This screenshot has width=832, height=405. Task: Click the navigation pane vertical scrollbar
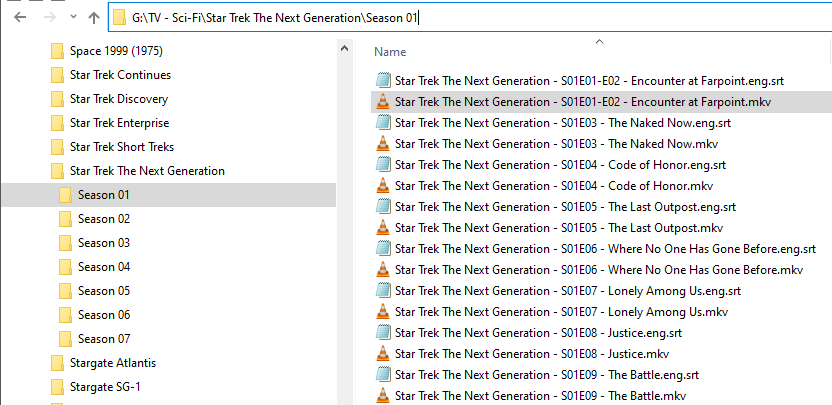(344, 200)
